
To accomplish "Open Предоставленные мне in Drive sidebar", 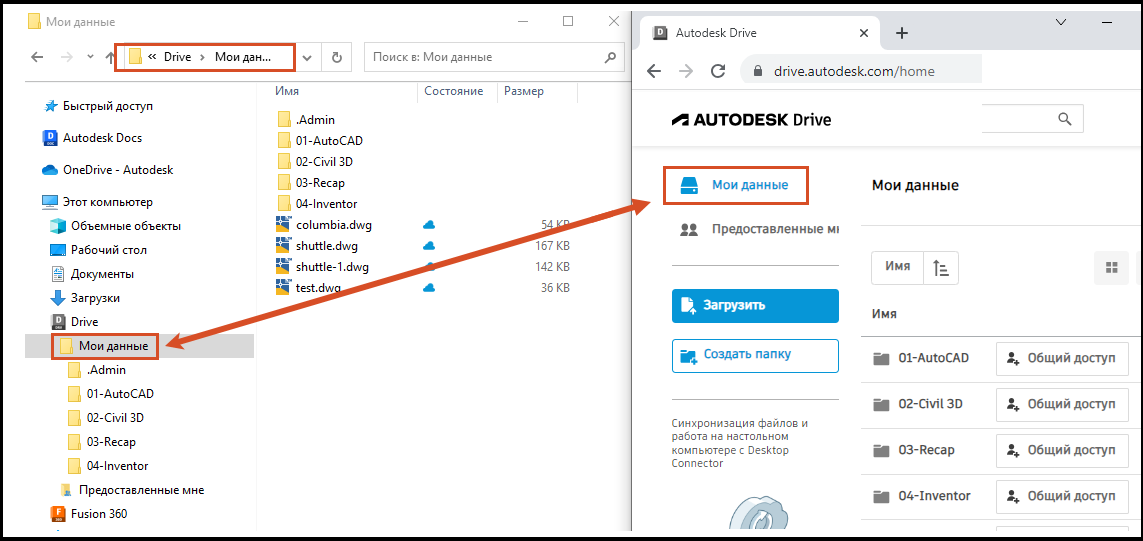I will [x=758, y=230].
